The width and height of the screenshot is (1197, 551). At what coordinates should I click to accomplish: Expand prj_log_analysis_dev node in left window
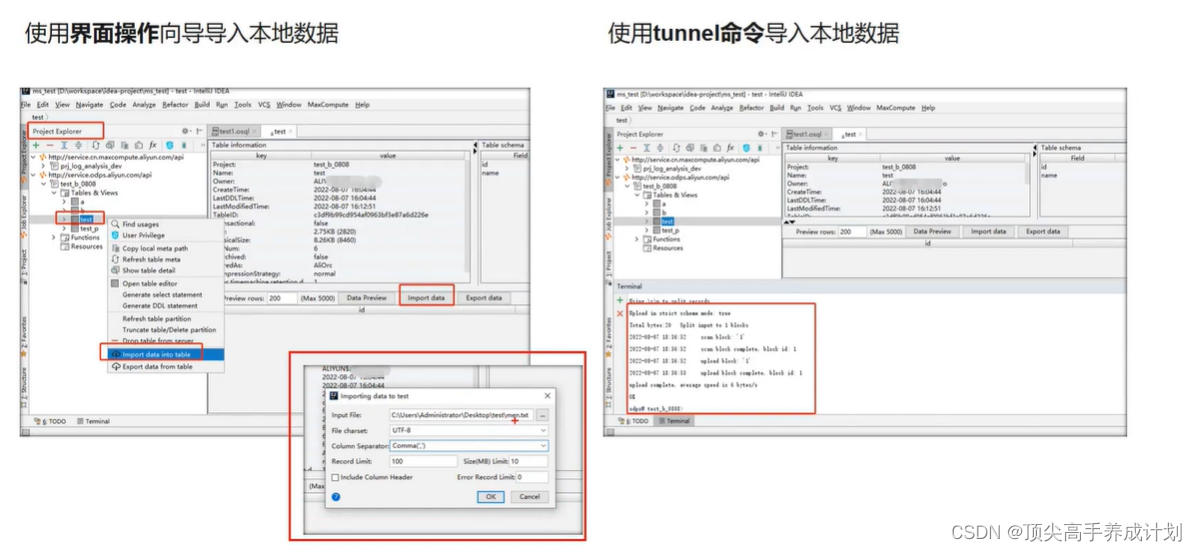[x=44, y=166]
